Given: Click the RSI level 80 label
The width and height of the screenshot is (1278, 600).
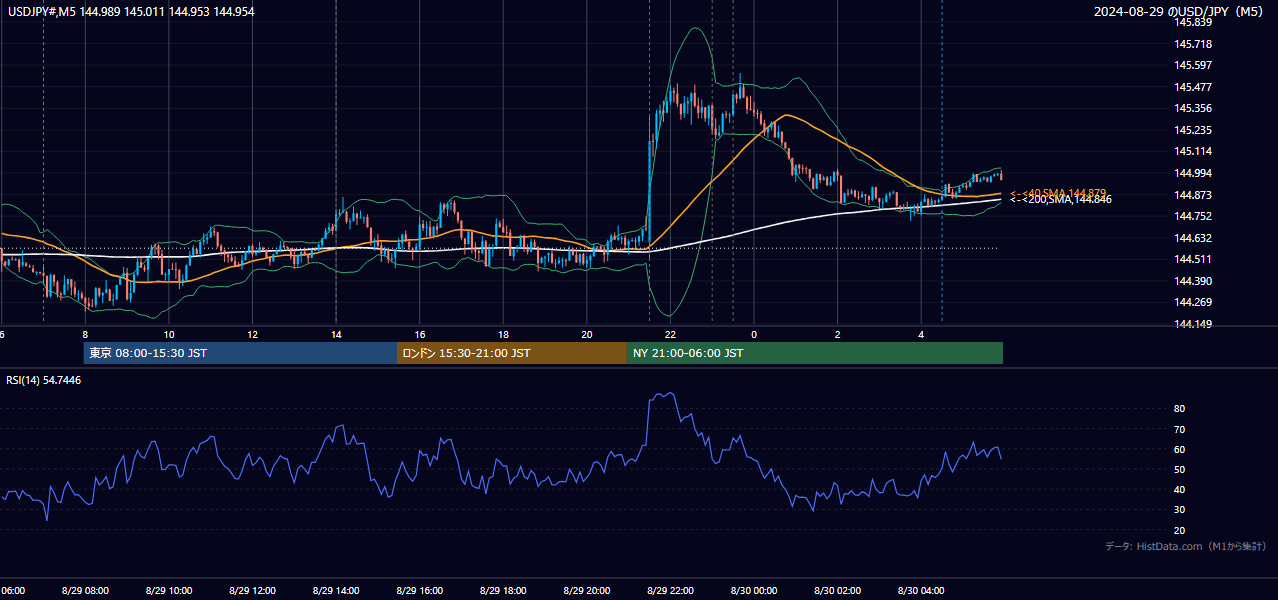Looking at the screenshot, I should (x=1180, y=409).
